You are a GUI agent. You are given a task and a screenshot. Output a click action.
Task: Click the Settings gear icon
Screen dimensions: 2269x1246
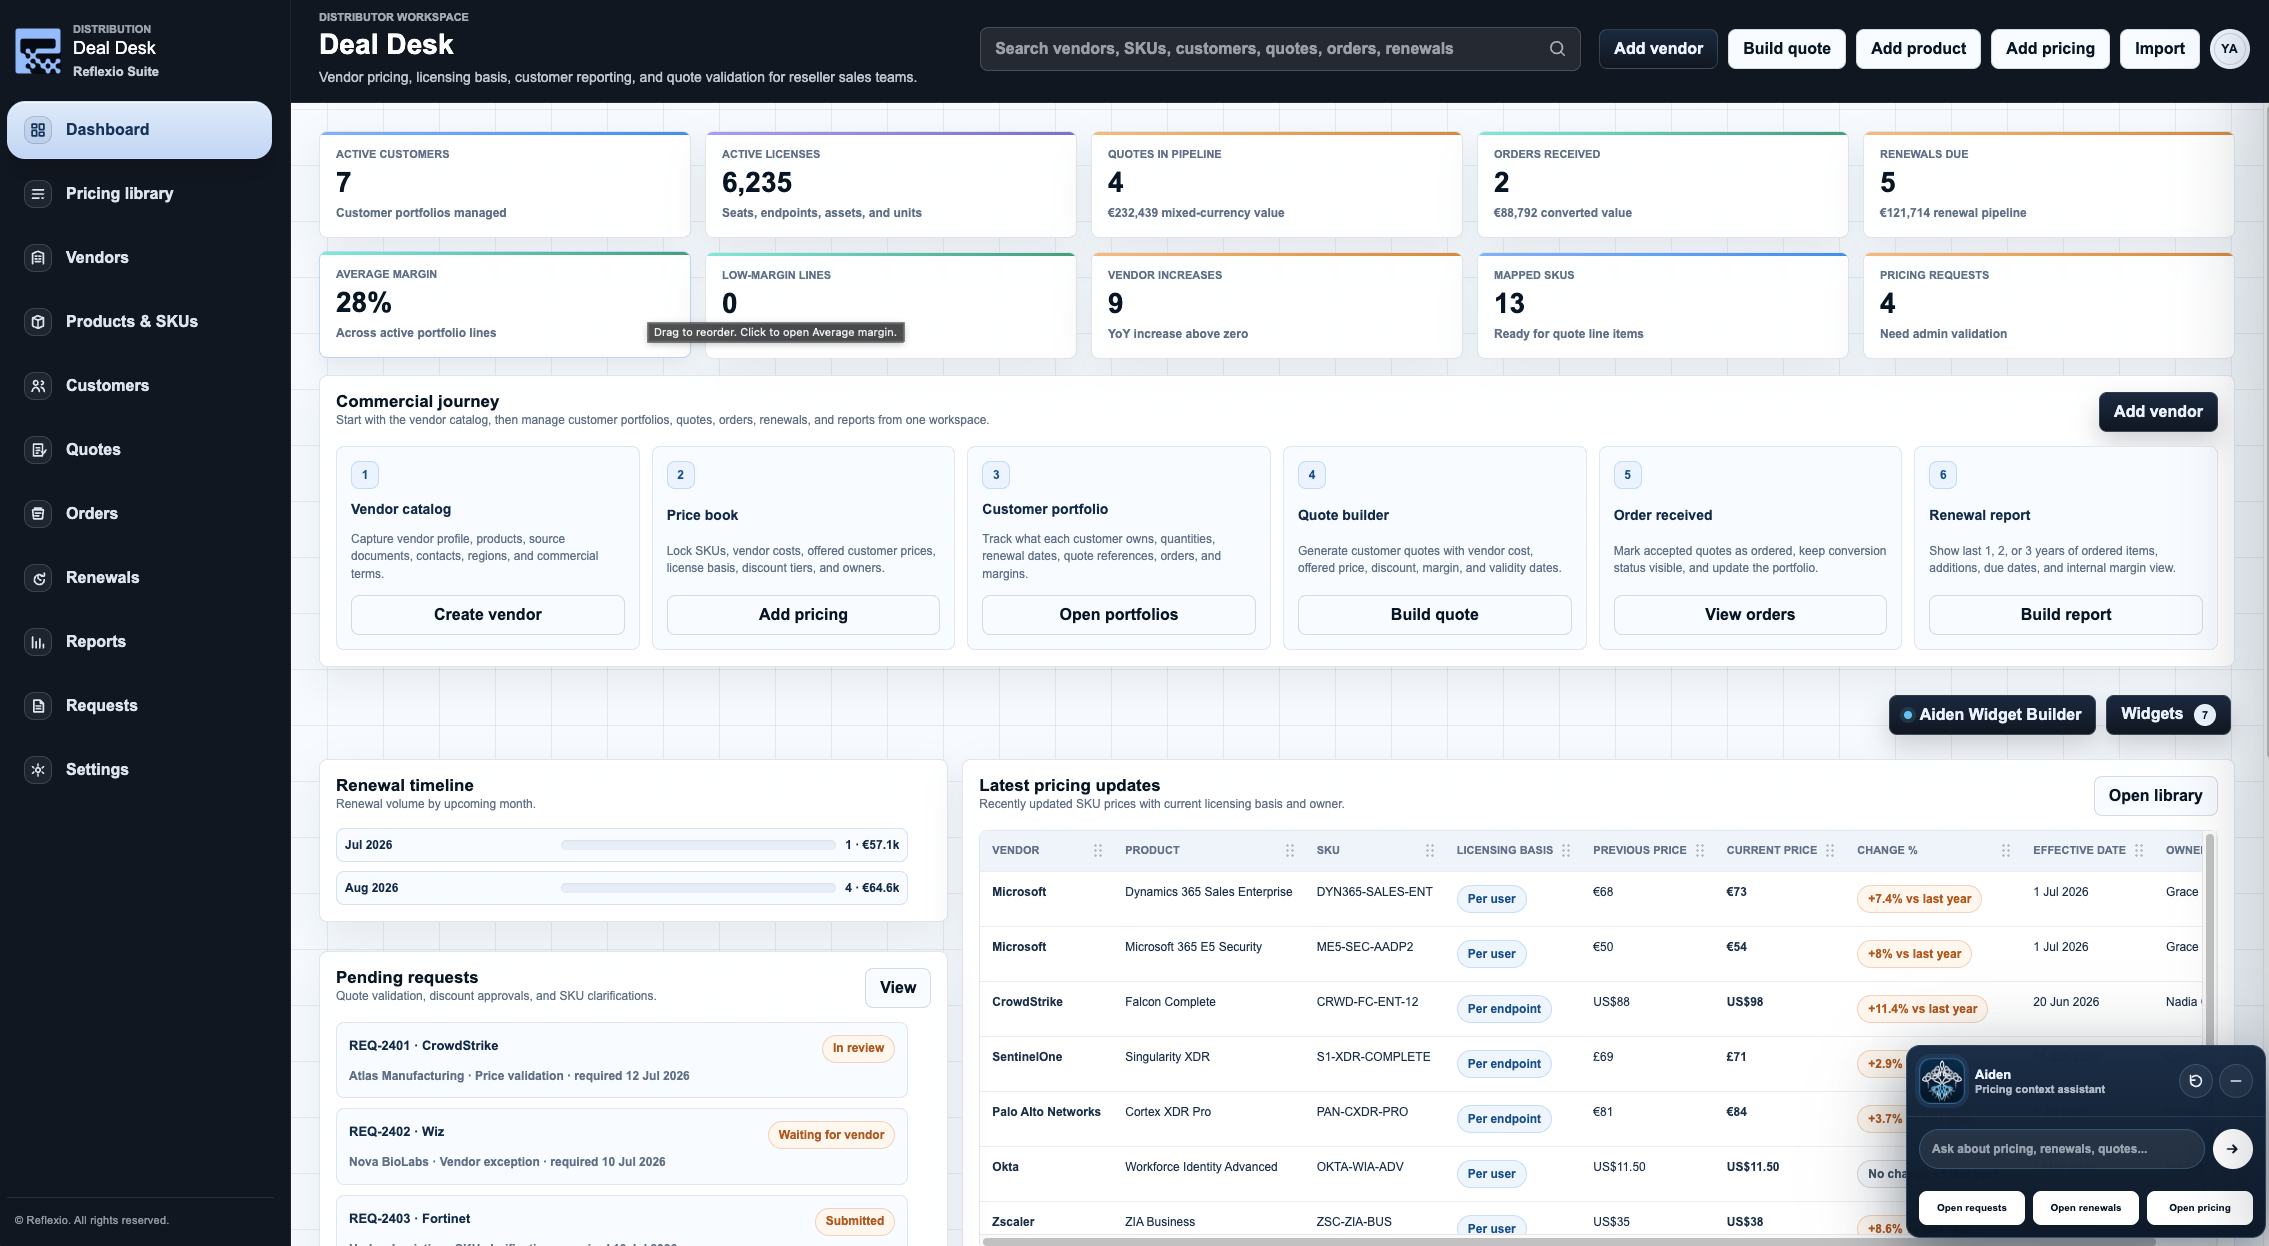(x=38, y=770)
